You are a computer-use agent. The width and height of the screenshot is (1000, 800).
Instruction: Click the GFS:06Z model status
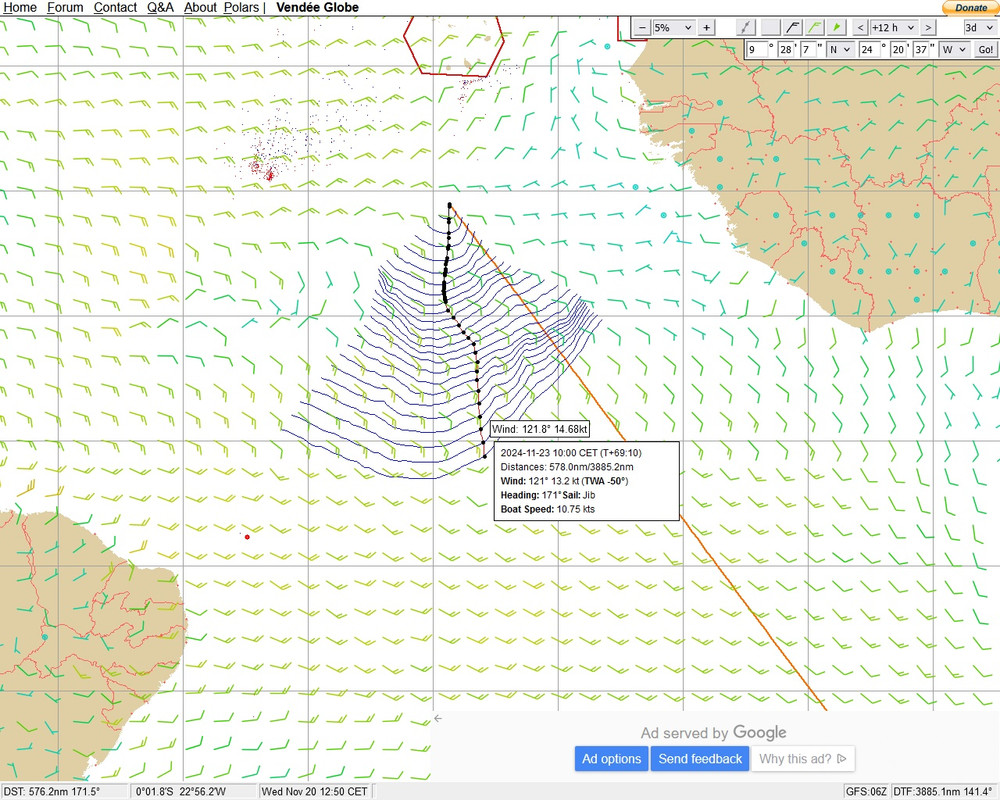(x=866, y=791)
